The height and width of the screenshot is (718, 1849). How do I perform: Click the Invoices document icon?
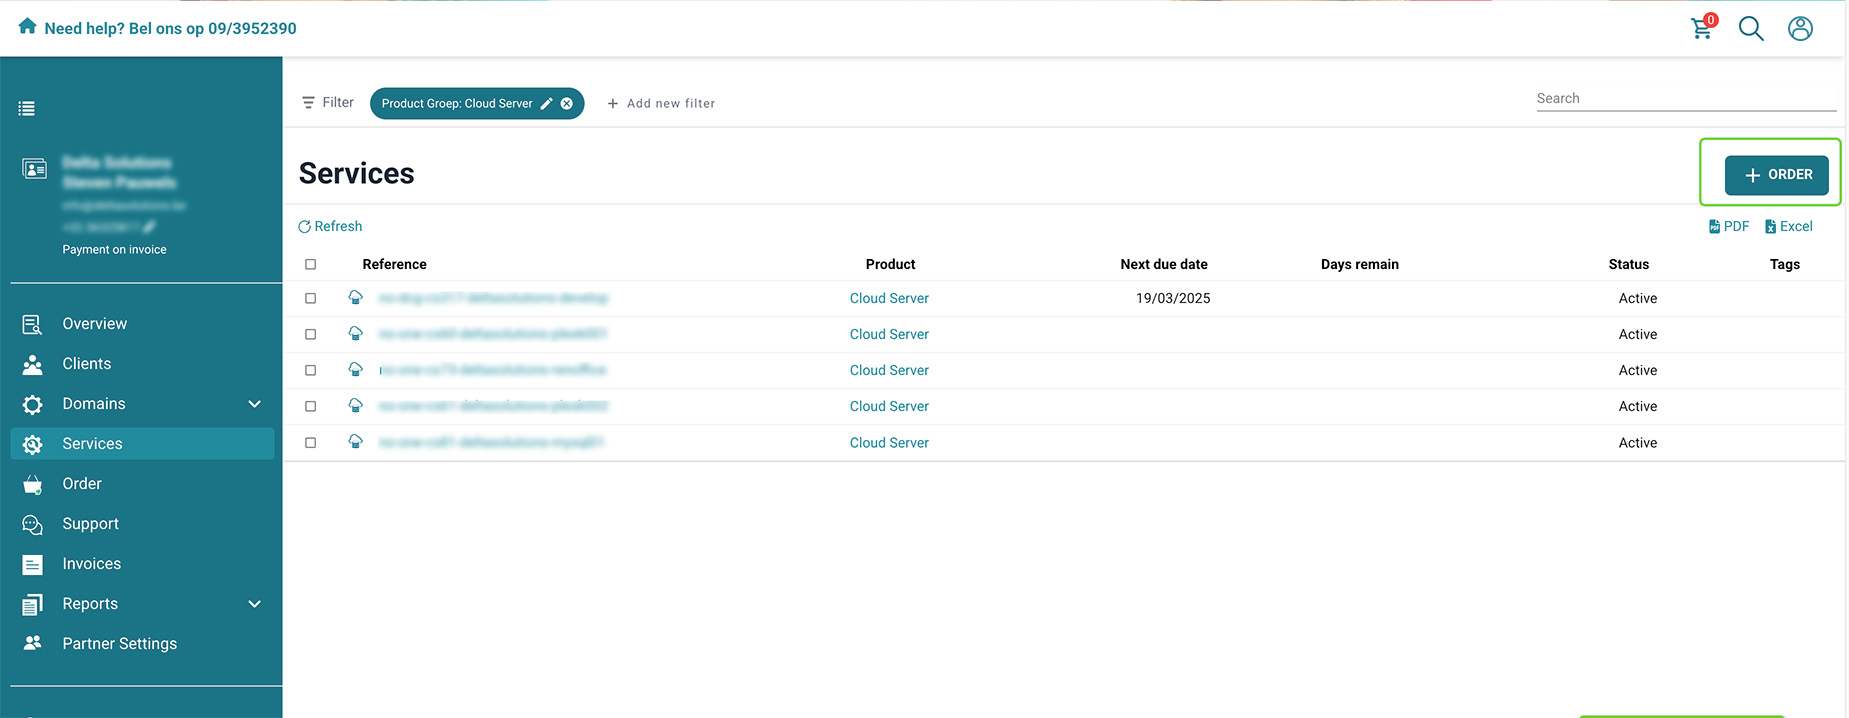click(32, 564)
